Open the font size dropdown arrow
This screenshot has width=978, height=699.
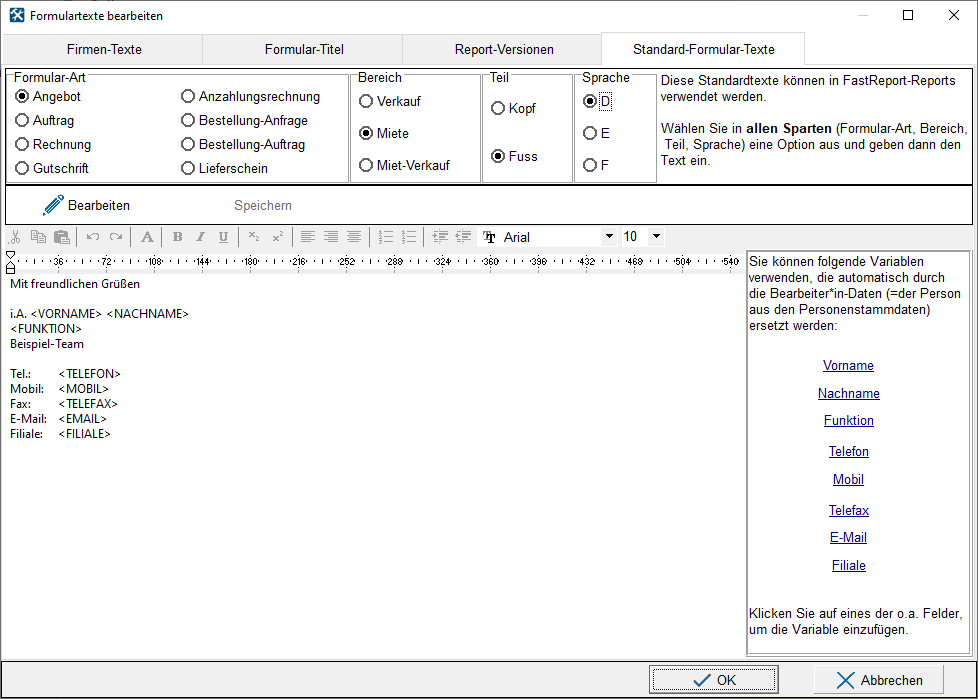(x=656, y=237)
